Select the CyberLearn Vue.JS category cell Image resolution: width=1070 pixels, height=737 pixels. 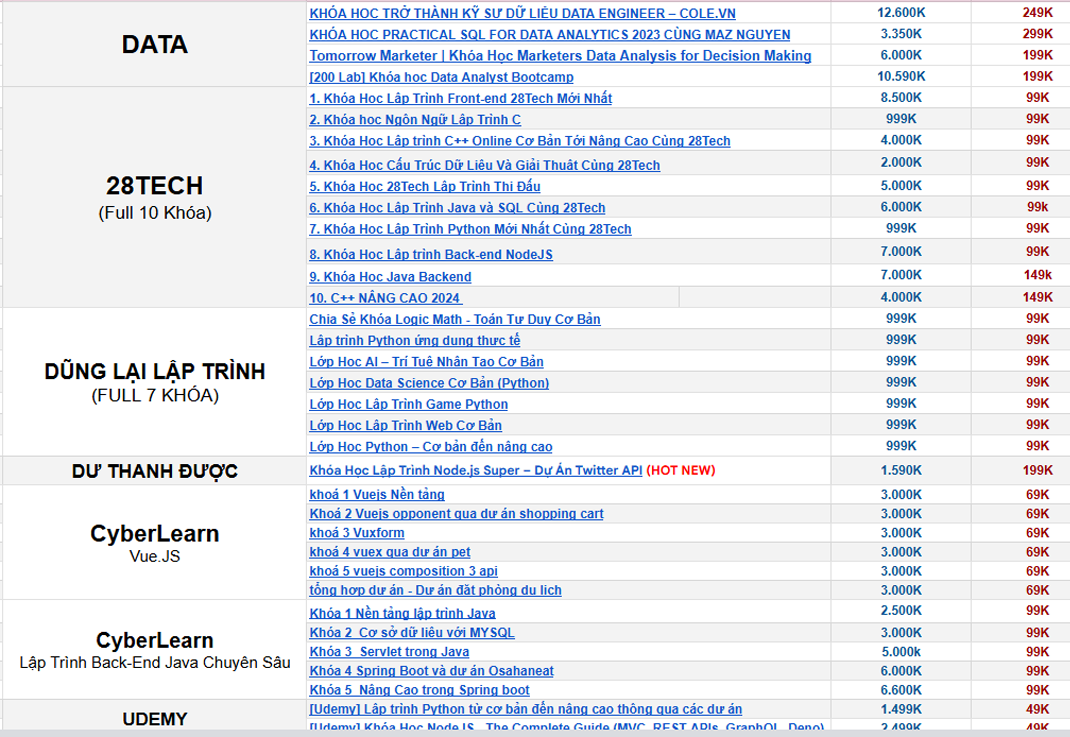pos(154,542)
